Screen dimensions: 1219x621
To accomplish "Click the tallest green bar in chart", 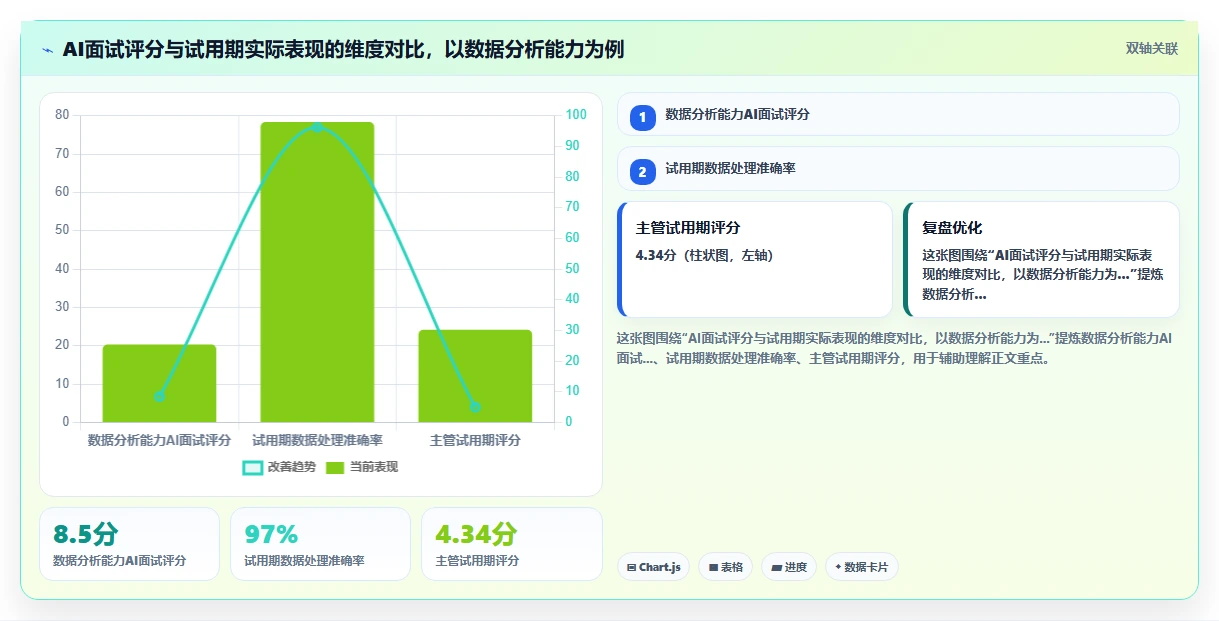I will tap(317, 272).
